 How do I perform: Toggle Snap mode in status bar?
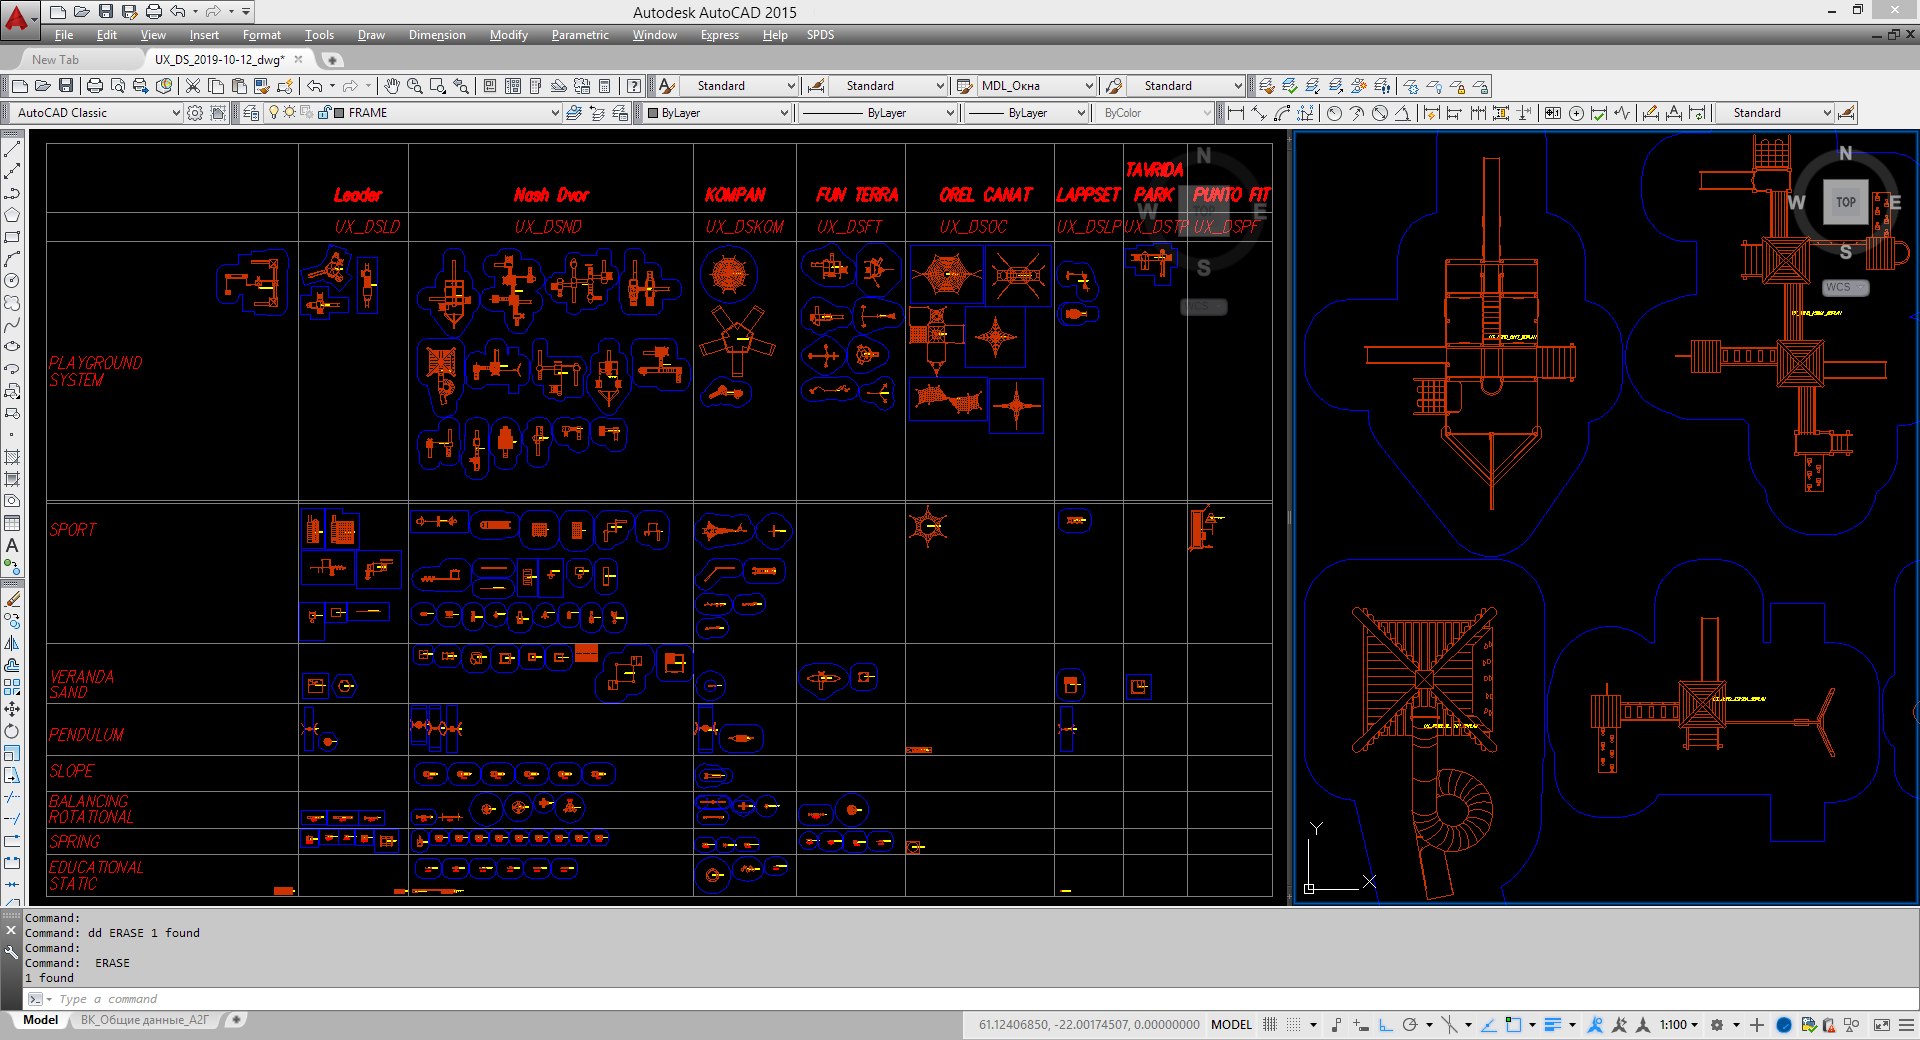1294,1024
